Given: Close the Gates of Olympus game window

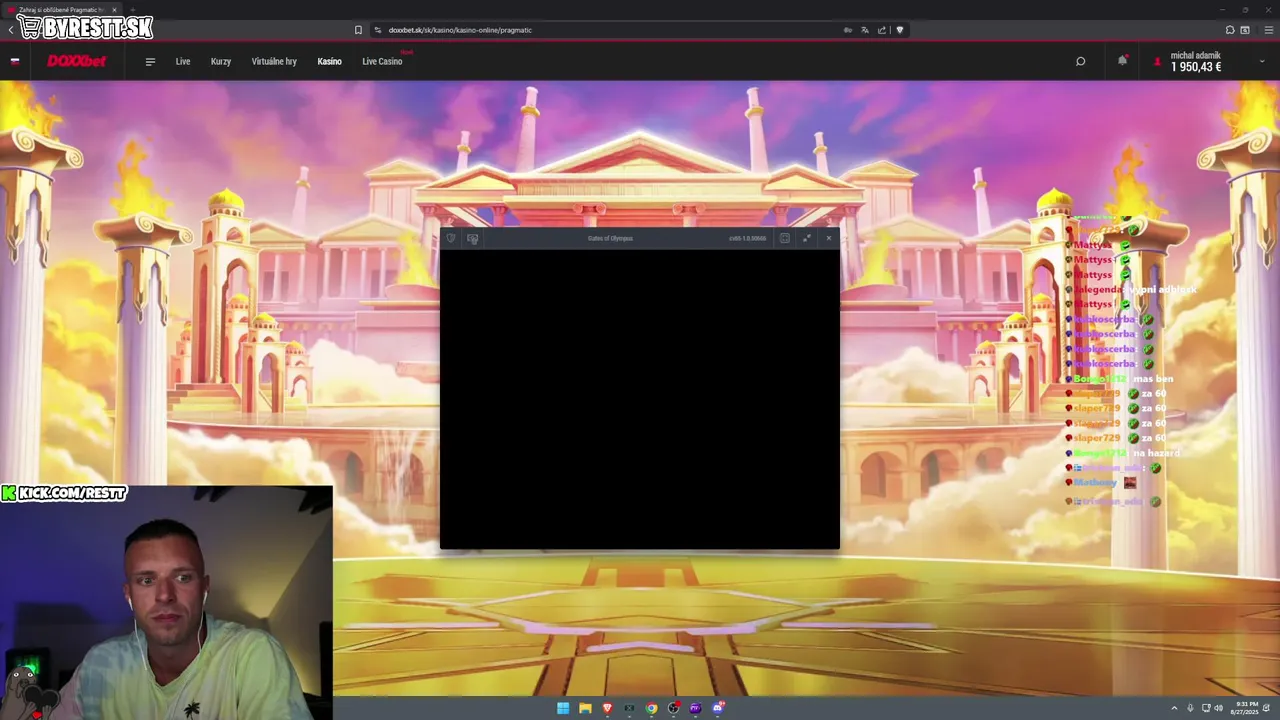Looking at the screenshot, I should click(828, 238).
